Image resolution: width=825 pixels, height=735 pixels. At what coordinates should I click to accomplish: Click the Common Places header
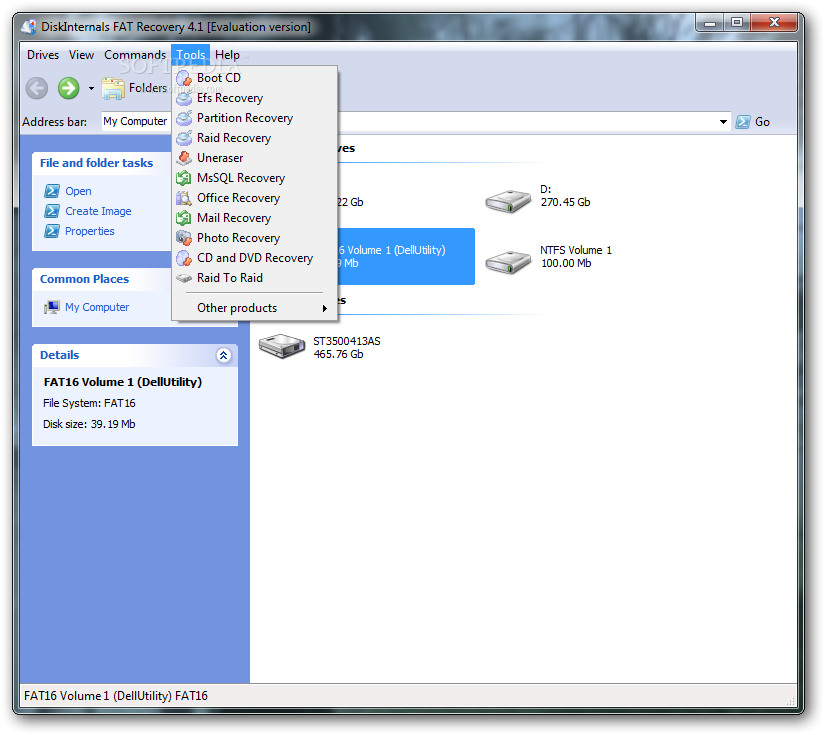84,279
